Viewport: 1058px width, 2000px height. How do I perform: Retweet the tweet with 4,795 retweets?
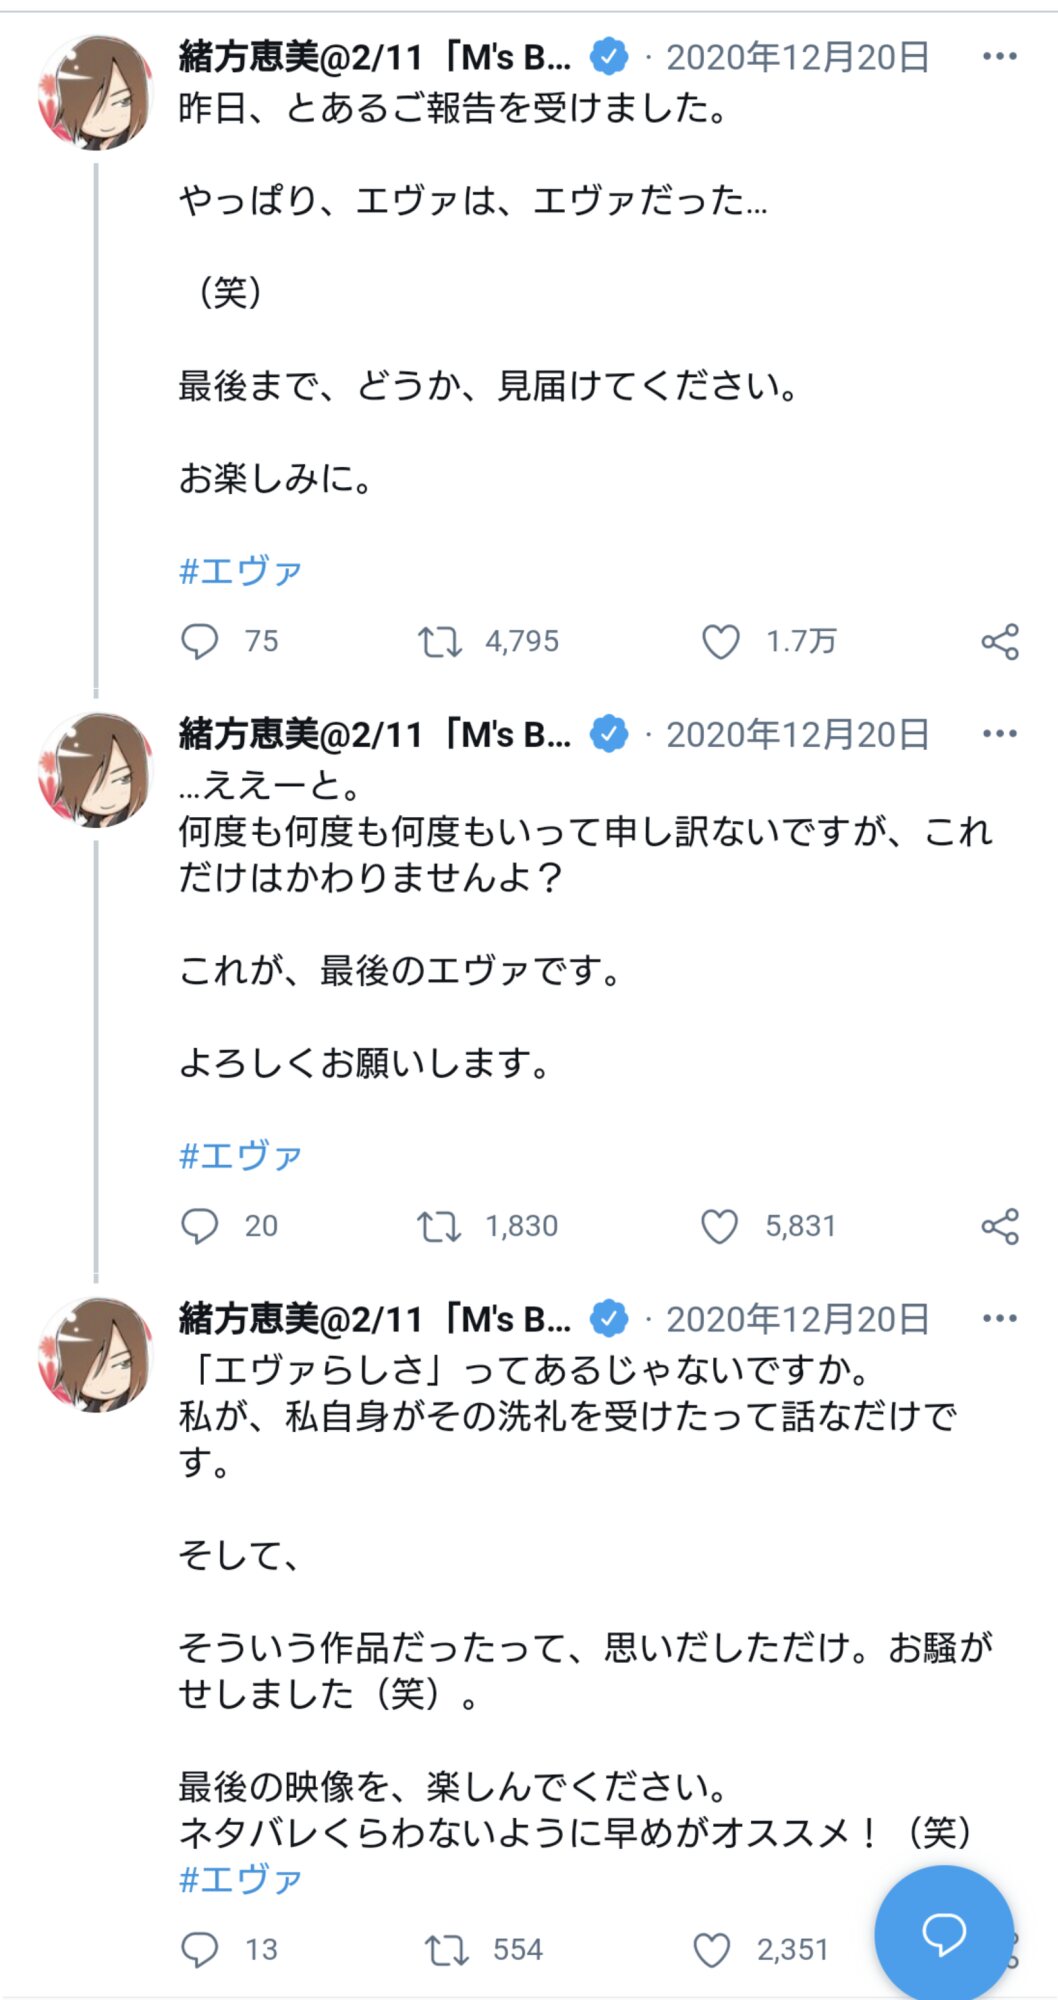pos(439,641)
